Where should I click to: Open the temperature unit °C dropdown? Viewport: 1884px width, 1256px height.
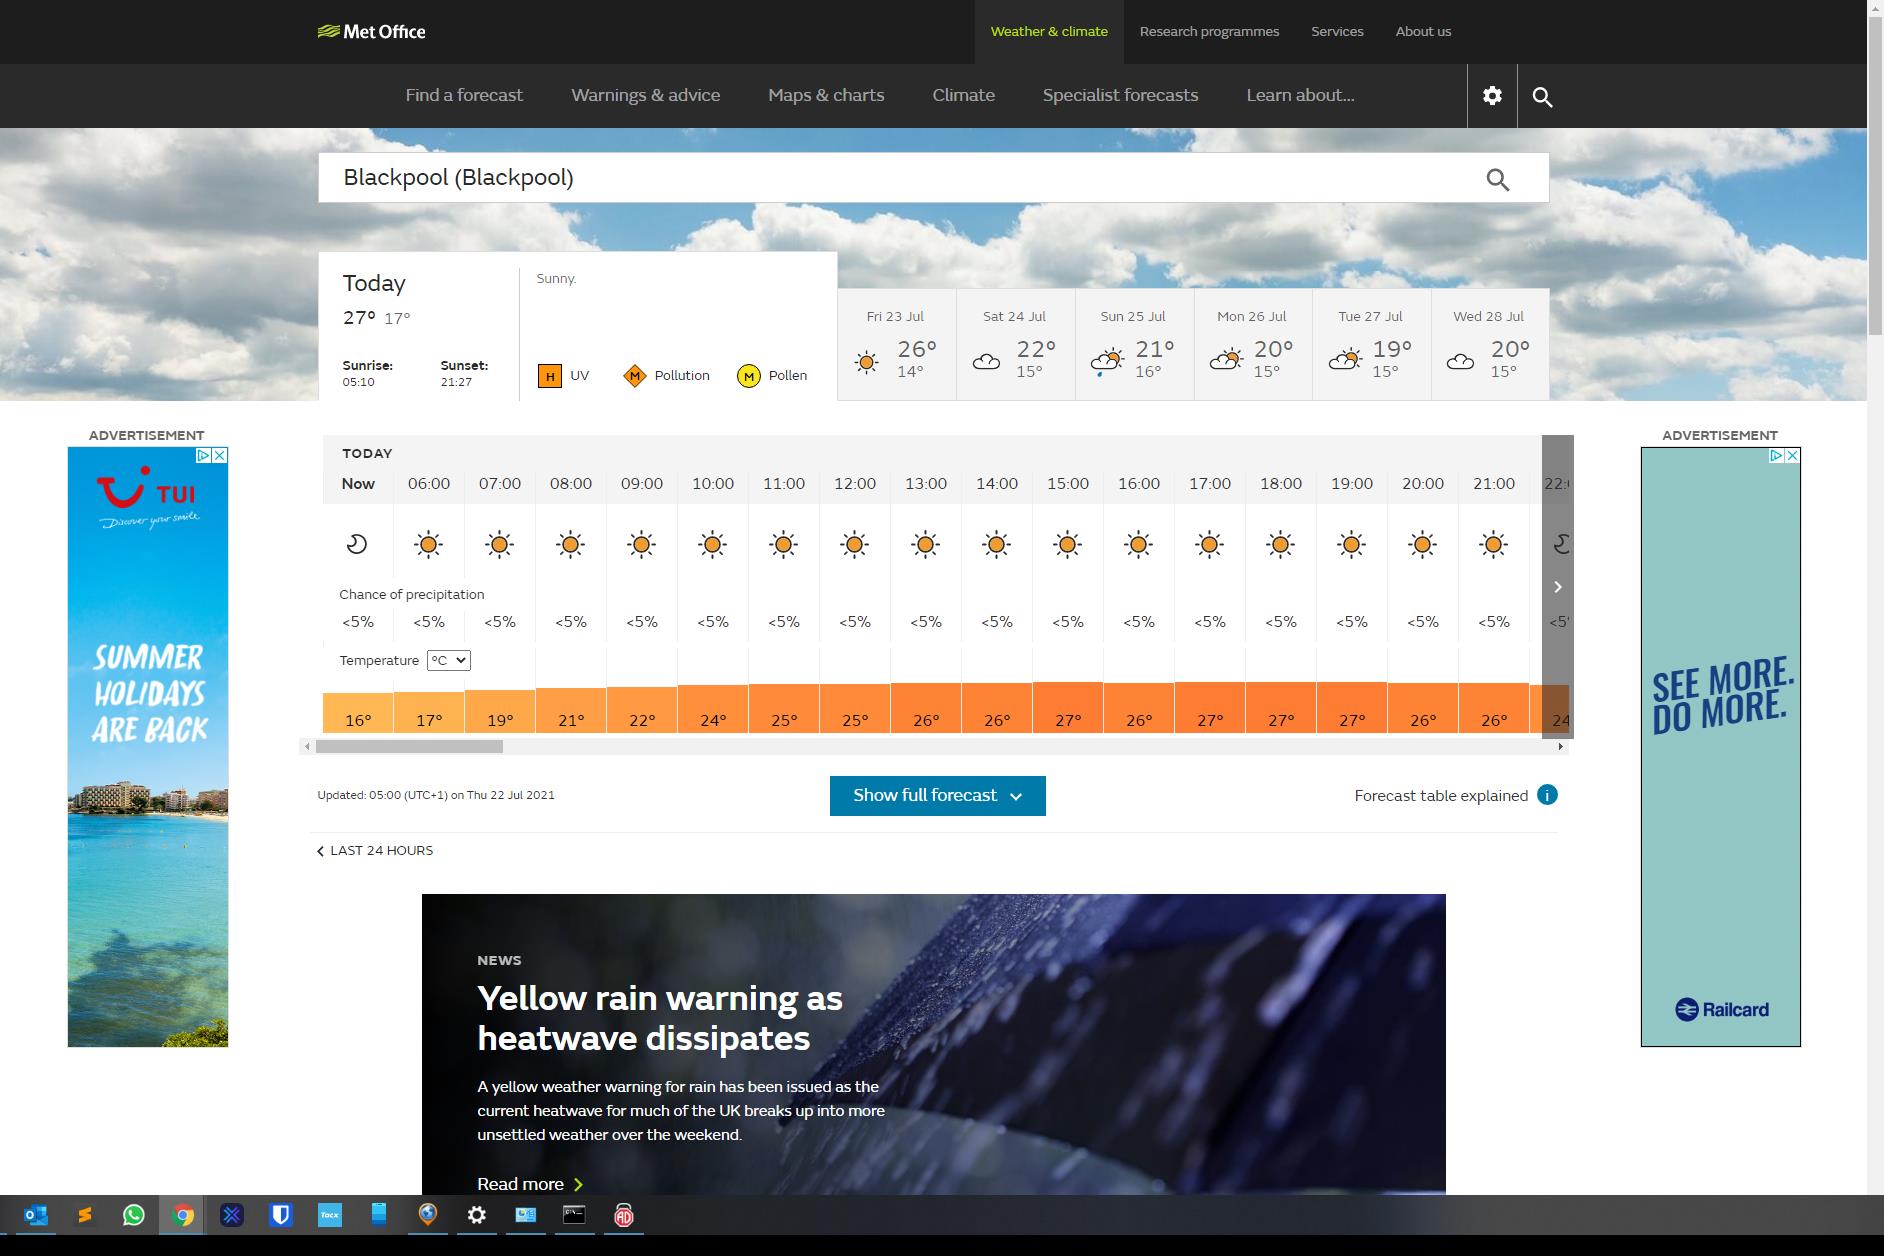pos(448,660)
